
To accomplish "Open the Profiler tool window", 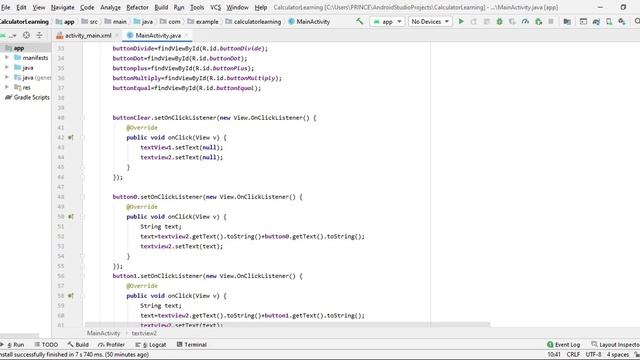I will pos(111,344).
